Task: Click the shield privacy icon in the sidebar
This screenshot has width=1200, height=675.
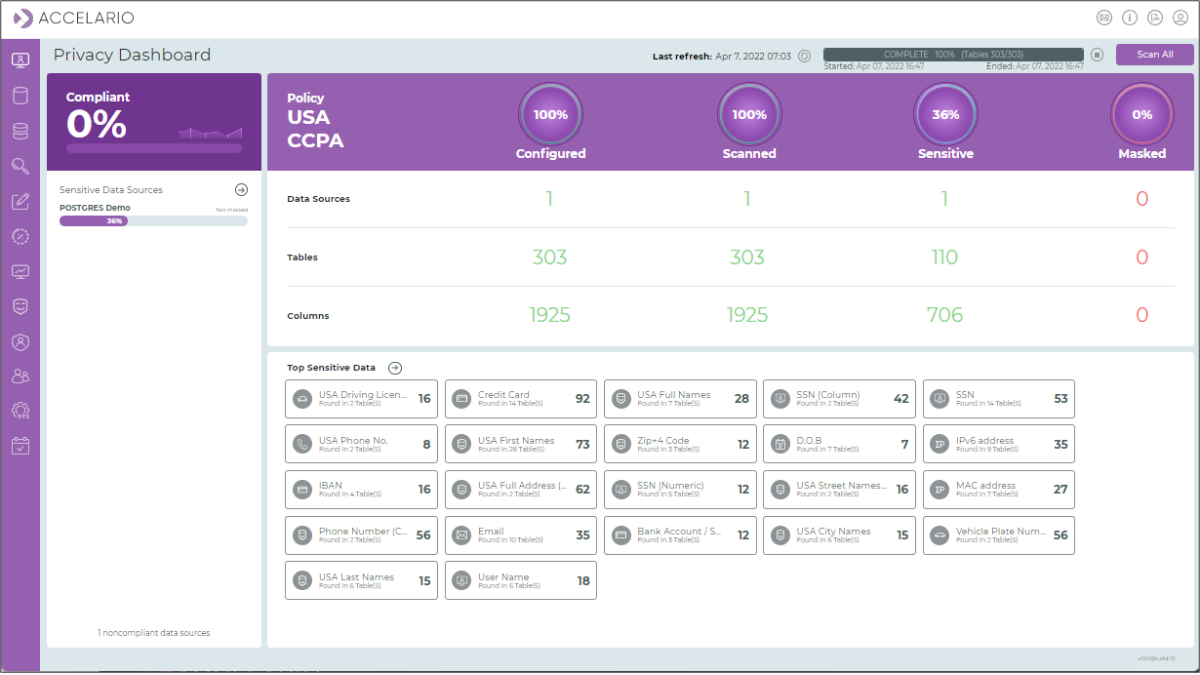Action: click(20, 306)
